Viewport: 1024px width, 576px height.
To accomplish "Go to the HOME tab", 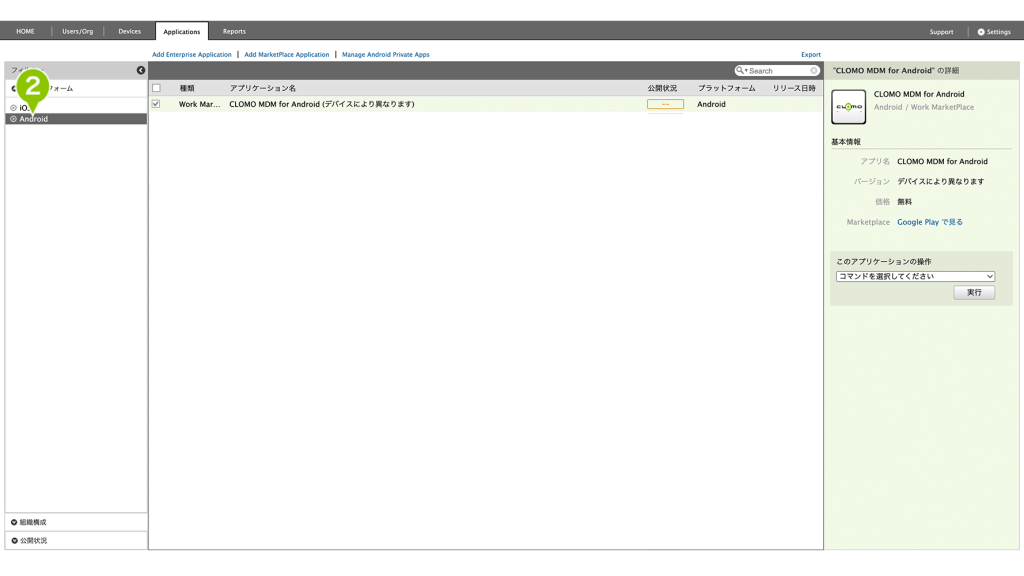I will [x=25, y=31].
